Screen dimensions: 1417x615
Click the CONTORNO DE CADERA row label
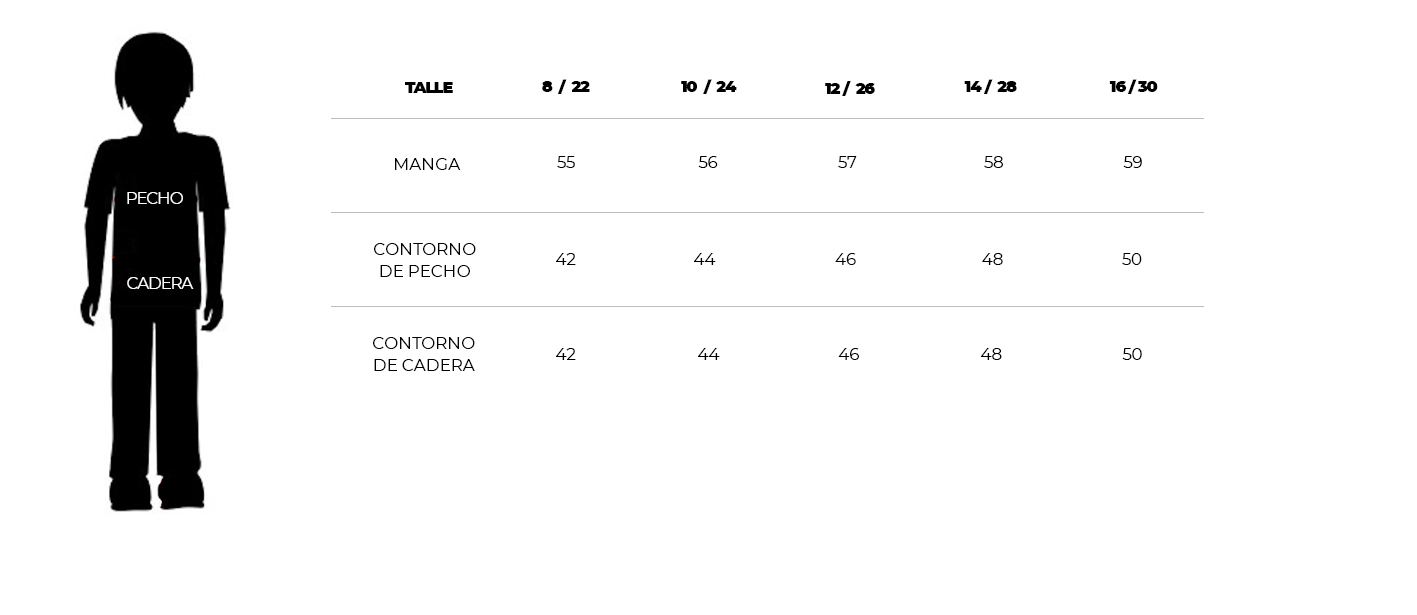pyautogui.click(x=424, y=354)
